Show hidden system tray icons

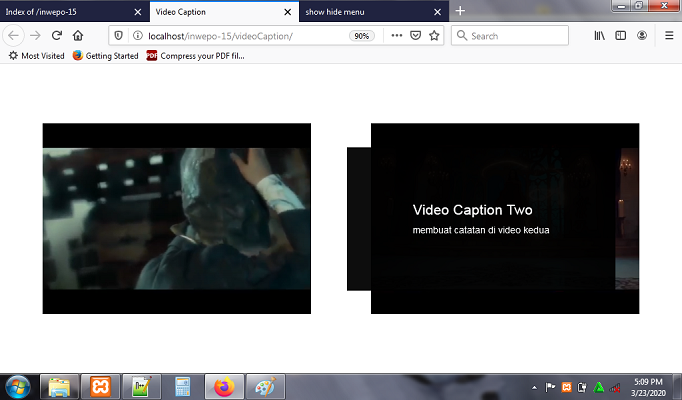point(534,387)
